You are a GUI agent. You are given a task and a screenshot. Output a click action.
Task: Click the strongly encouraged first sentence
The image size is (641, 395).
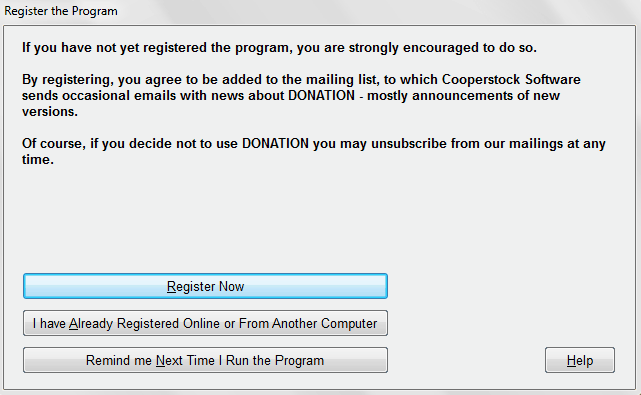pyautogui.click(x=279, y=47)
